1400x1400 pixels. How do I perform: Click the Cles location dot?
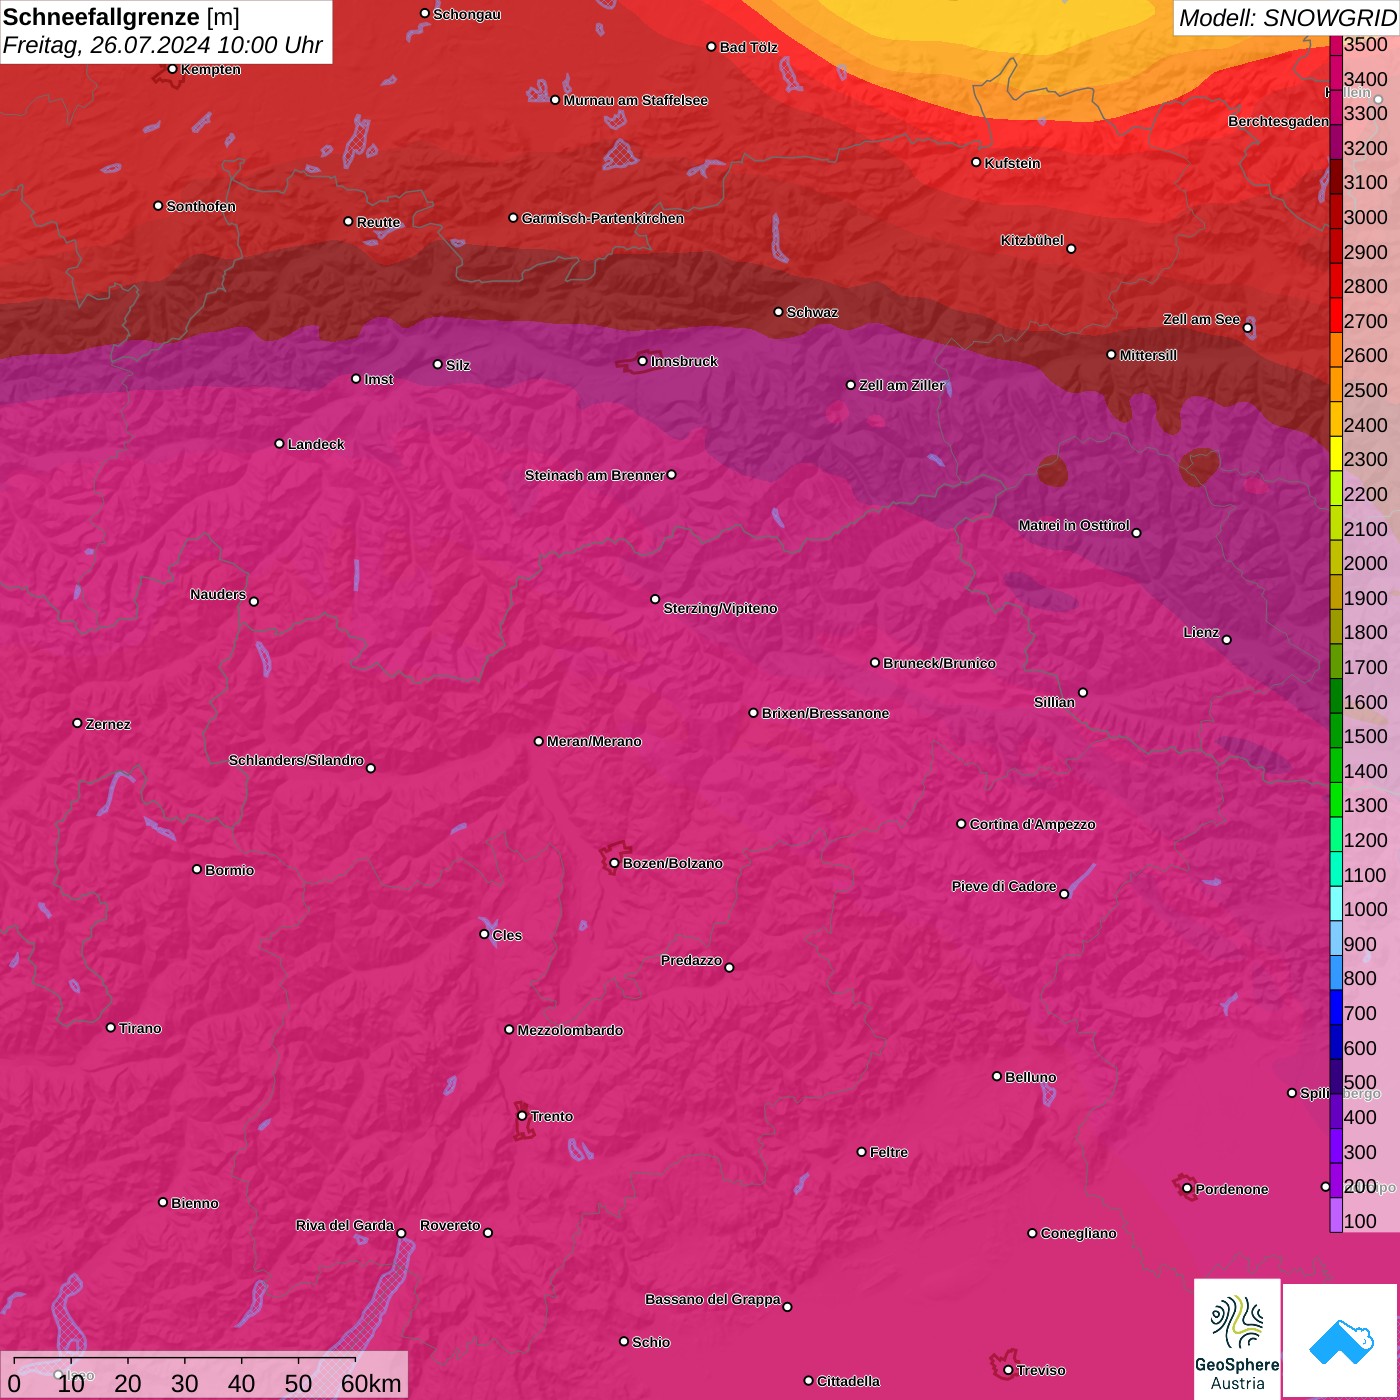click(484, 934)
